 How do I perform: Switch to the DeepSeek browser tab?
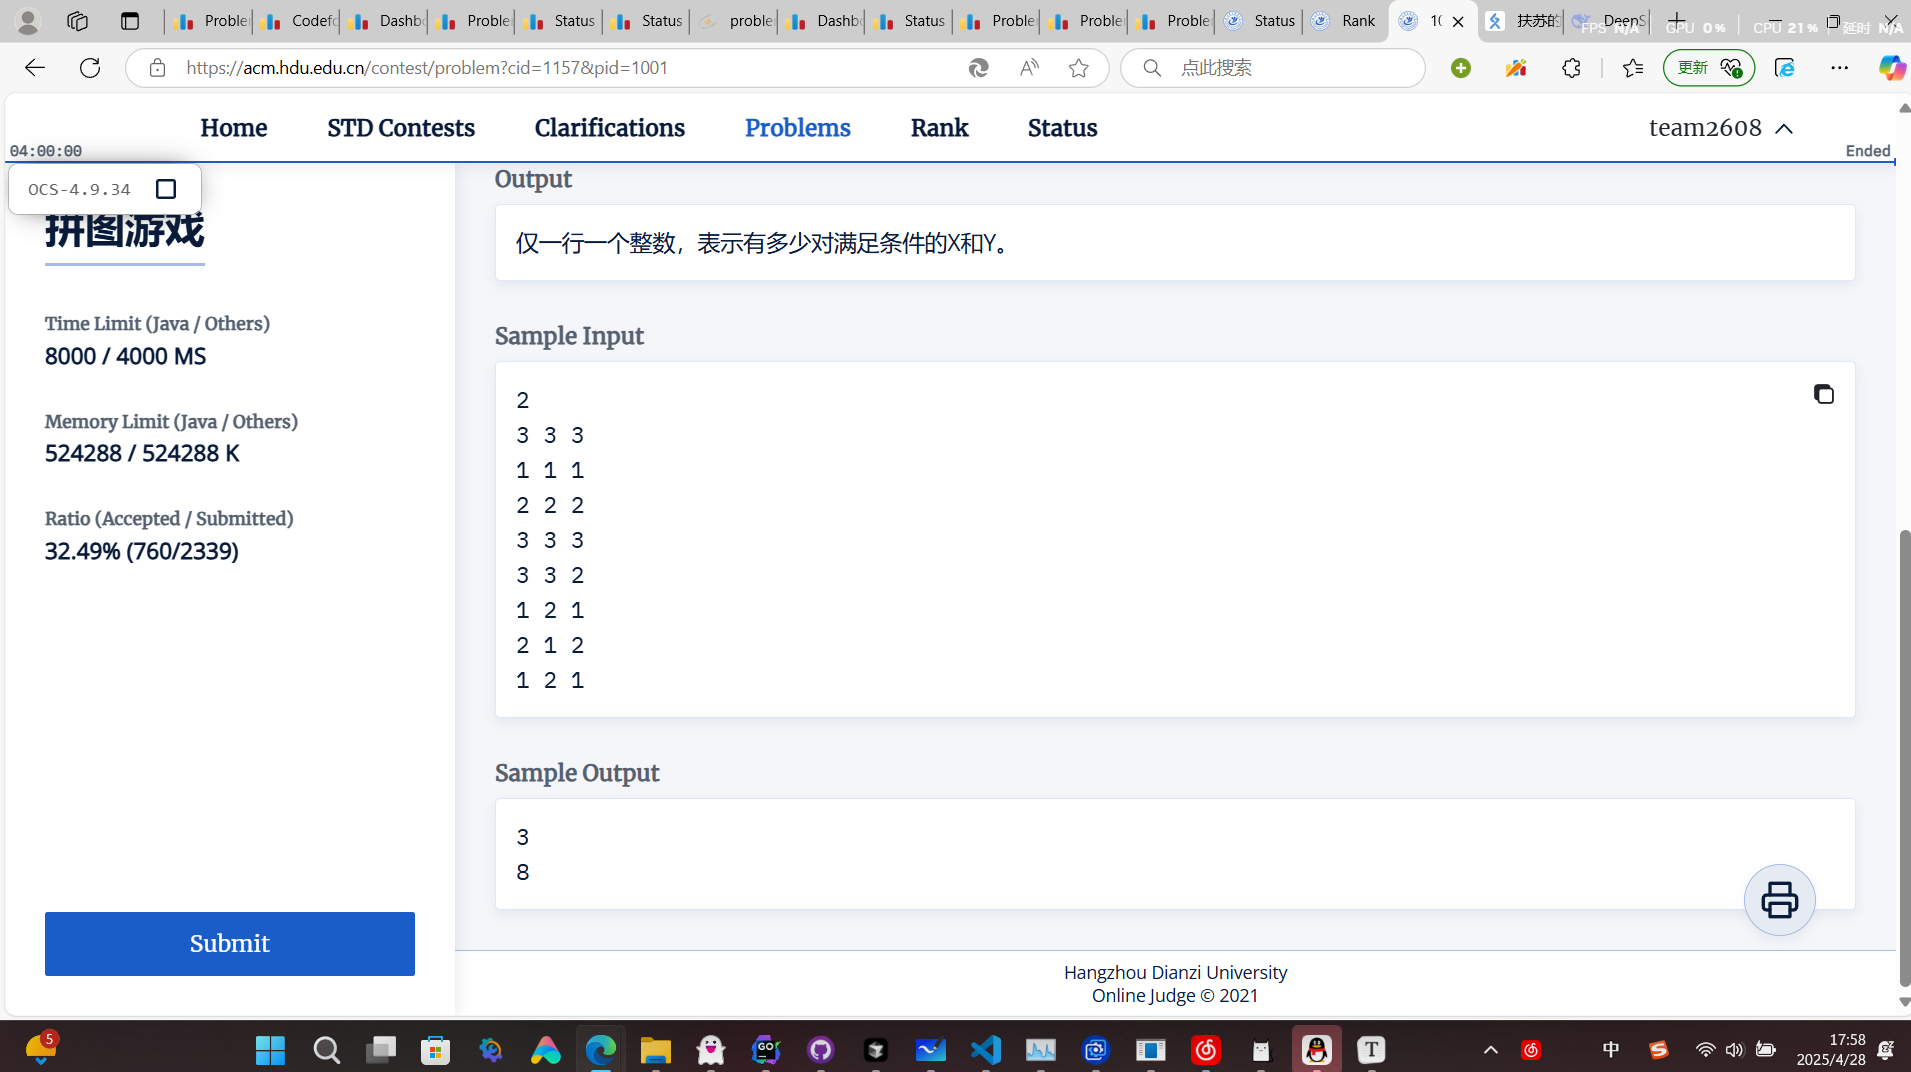point(1608,20)
